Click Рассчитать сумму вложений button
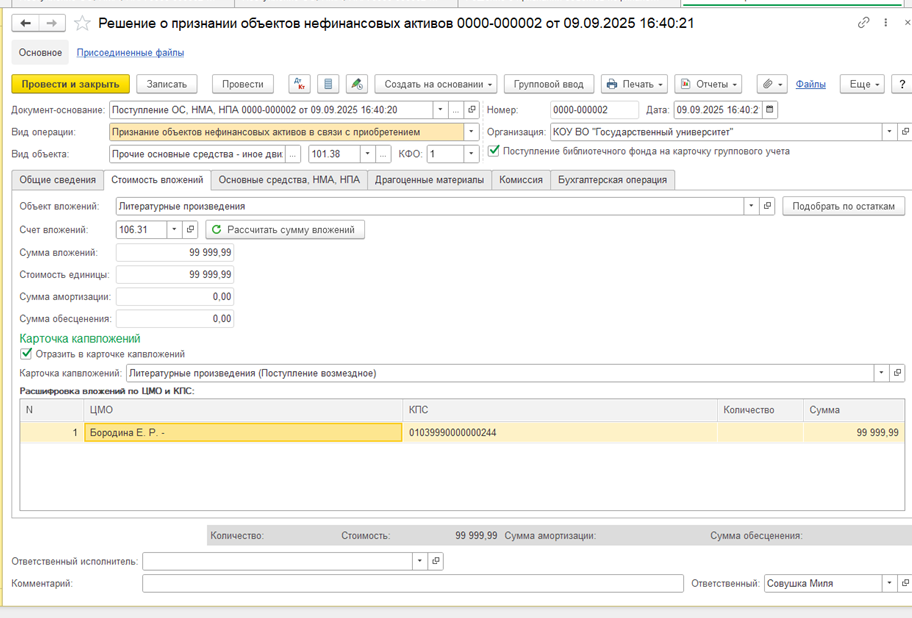The image size is (912, 618). point(285,230)
